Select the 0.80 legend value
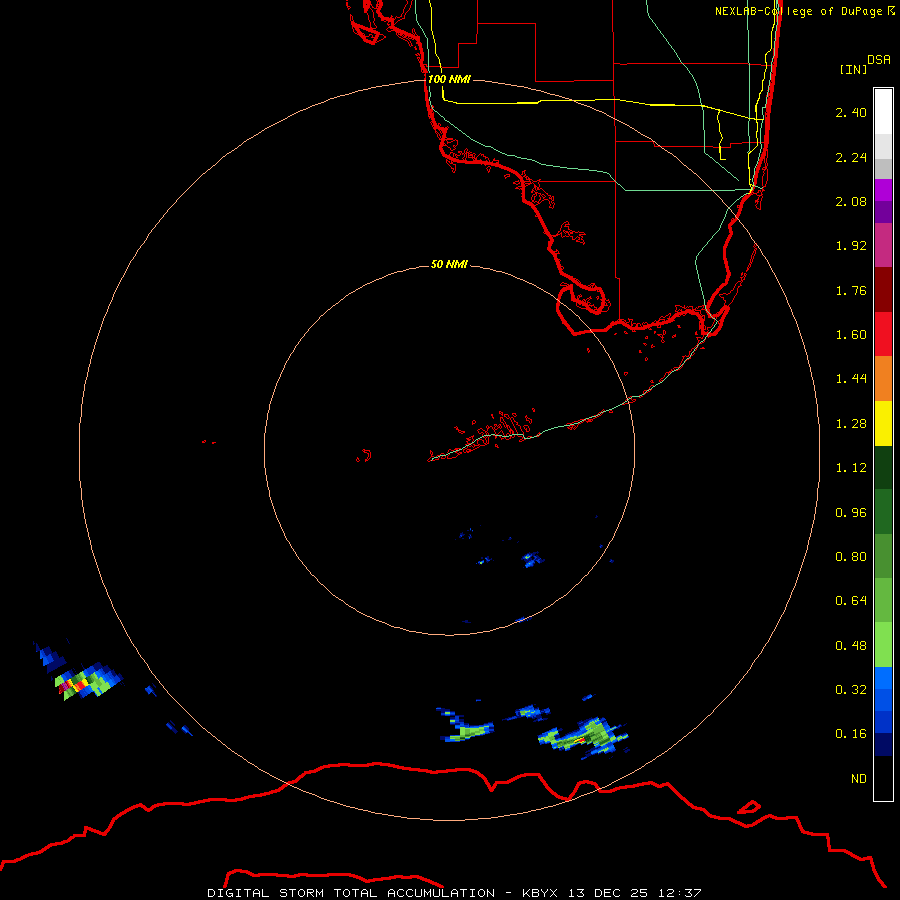900x900 pixels. [x=851, y=557]
